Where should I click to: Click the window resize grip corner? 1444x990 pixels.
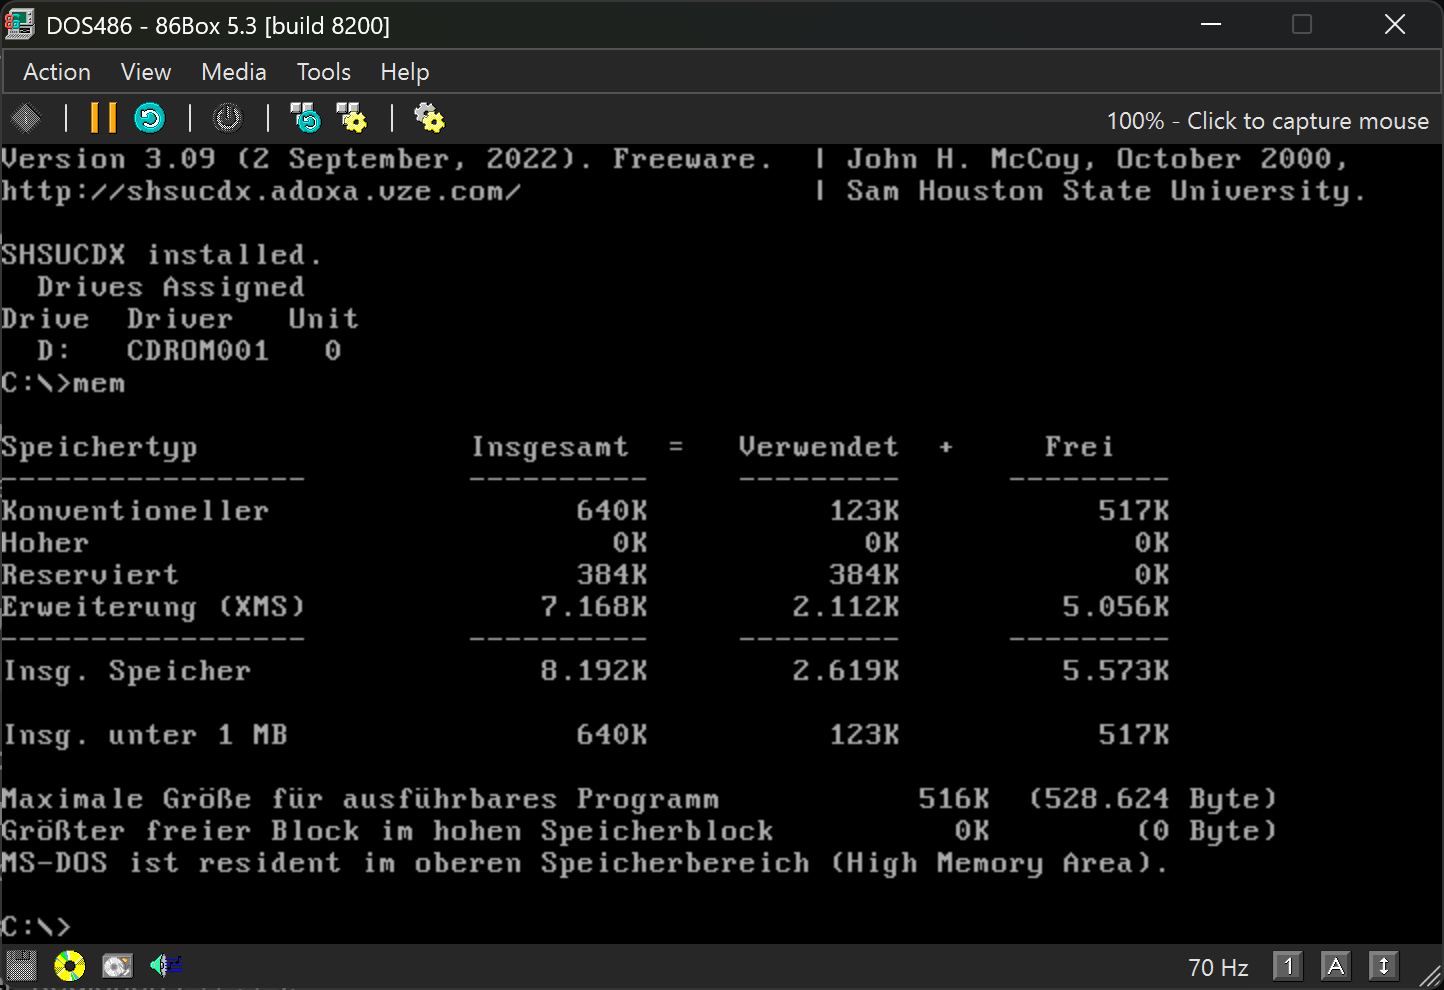pos(1430,975)
